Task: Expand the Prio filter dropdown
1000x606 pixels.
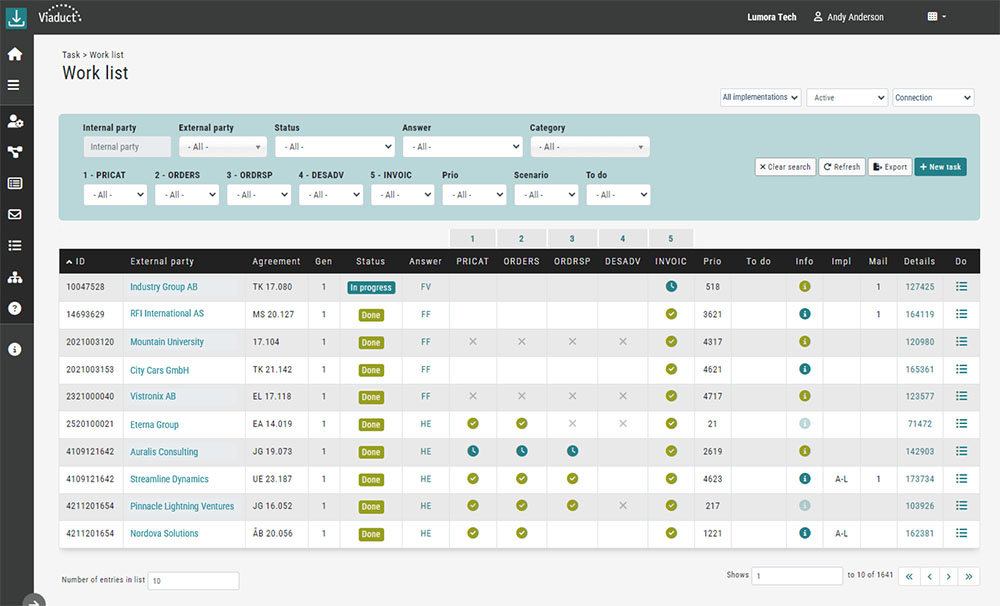Action: click(x=474, y=195)
